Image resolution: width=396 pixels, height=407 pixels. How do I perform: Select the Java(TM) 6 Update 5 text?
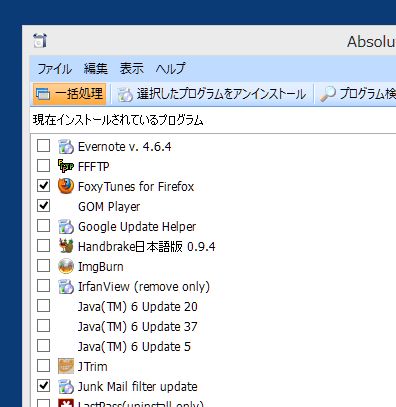coord(134,347)
